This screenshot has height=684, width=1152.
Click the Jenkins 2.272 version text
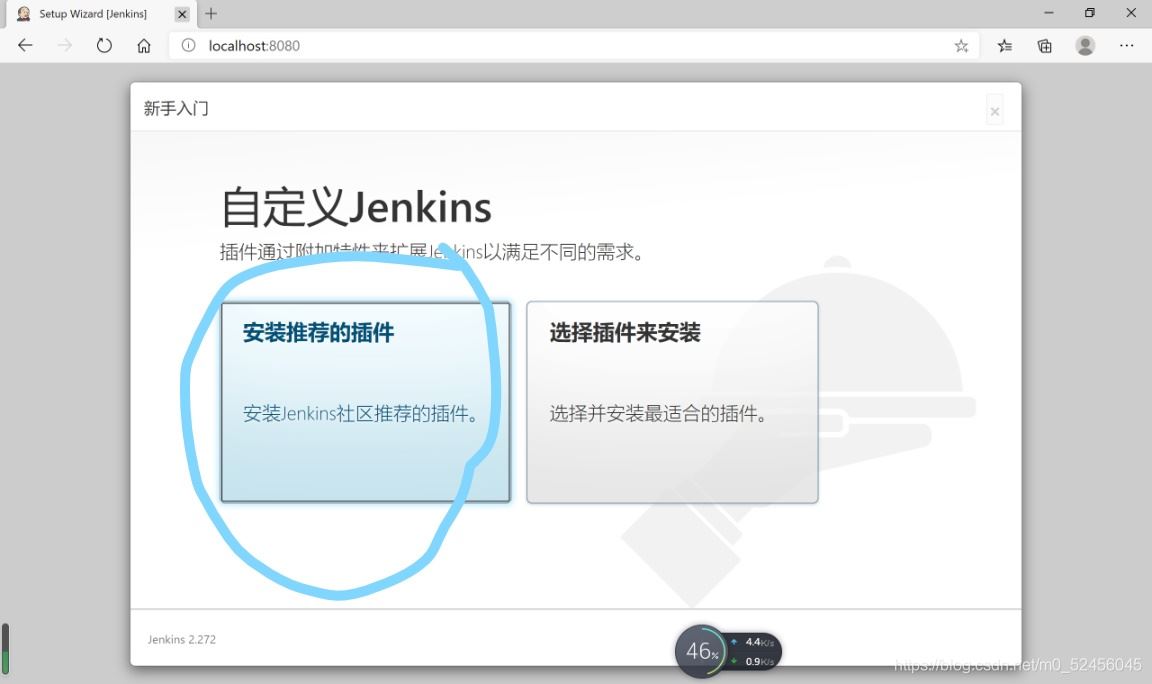click(181, 639)
